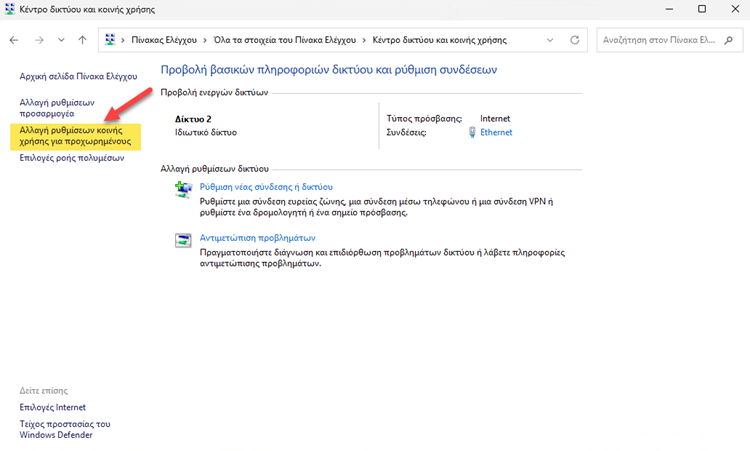Open 'Αλλαγή ρυθμίσεων προσαρμογέα' link
Screen dimensions: 750x451
57,108
